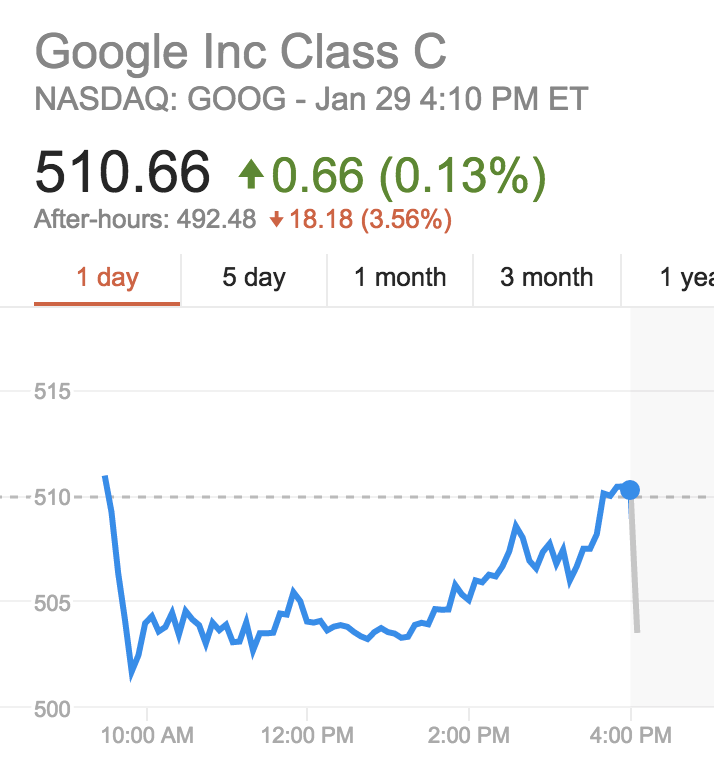Click the blue dot on the chart
The image size is (714, 764).
pos(630,489)
